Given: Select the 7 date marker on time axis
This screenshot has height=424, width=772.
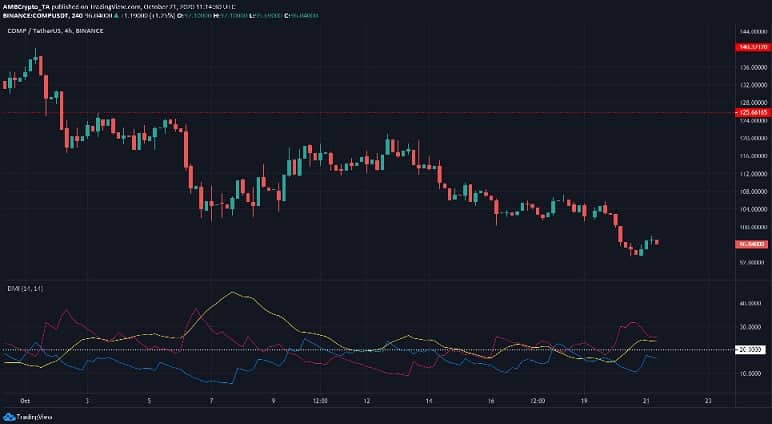Looking at the screenshot, I should [x=211, y=399].
